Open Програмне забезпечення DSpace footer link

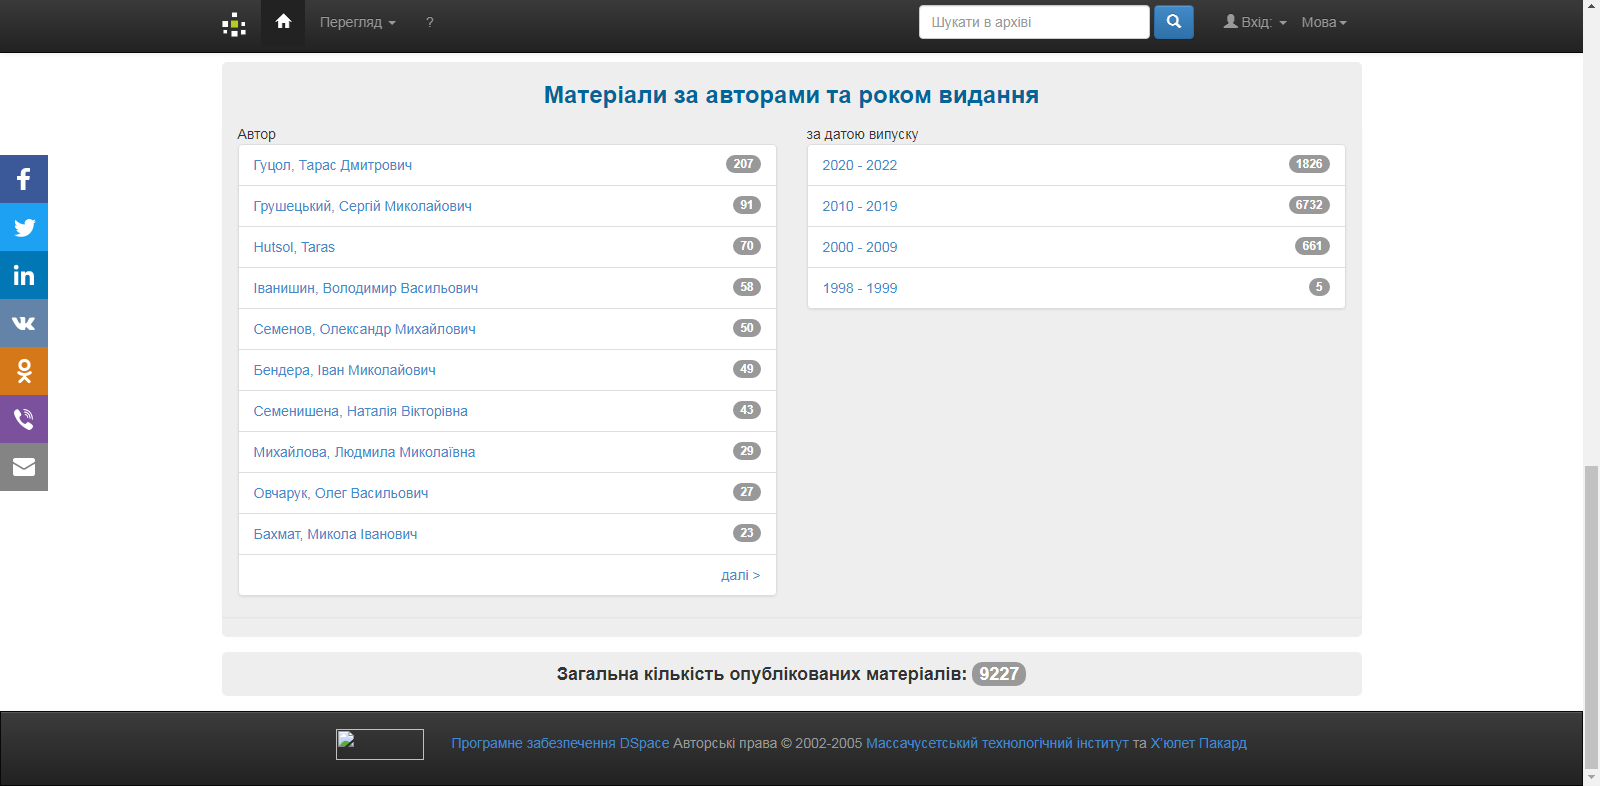(560, 743)
